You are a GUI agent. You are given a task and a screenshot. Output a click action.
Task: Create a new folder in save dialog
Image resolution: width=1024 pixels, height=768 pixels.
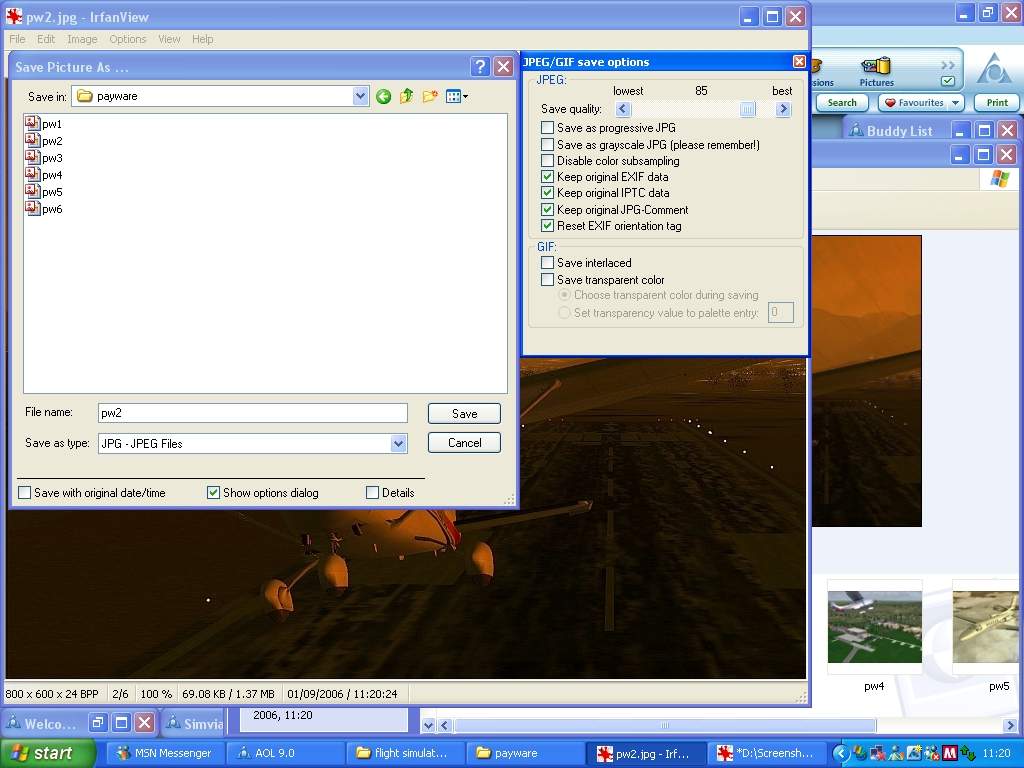(x=430, y=97)
